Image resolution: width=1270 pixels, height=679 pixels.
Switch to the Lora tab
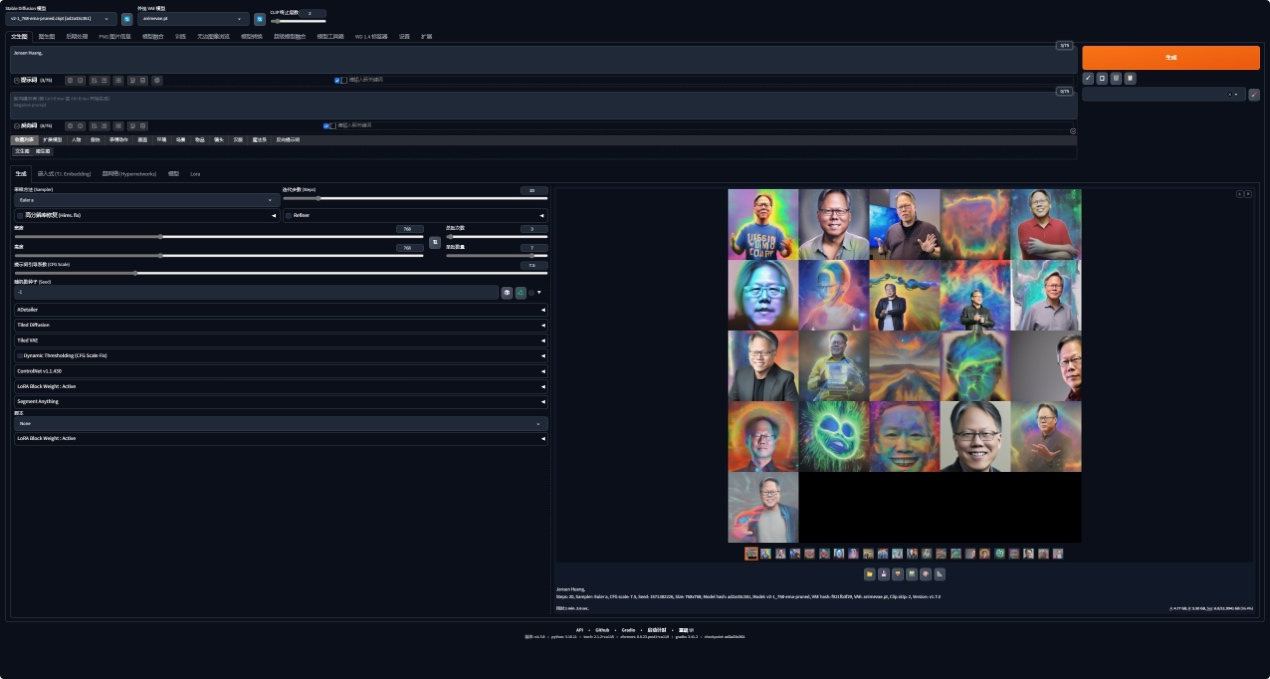pyautogui.click(x=195, y=174)
